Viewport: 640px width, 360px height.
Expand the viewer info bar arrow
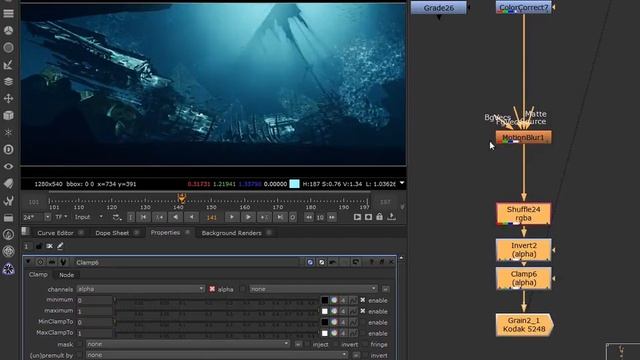coord(402,183)
